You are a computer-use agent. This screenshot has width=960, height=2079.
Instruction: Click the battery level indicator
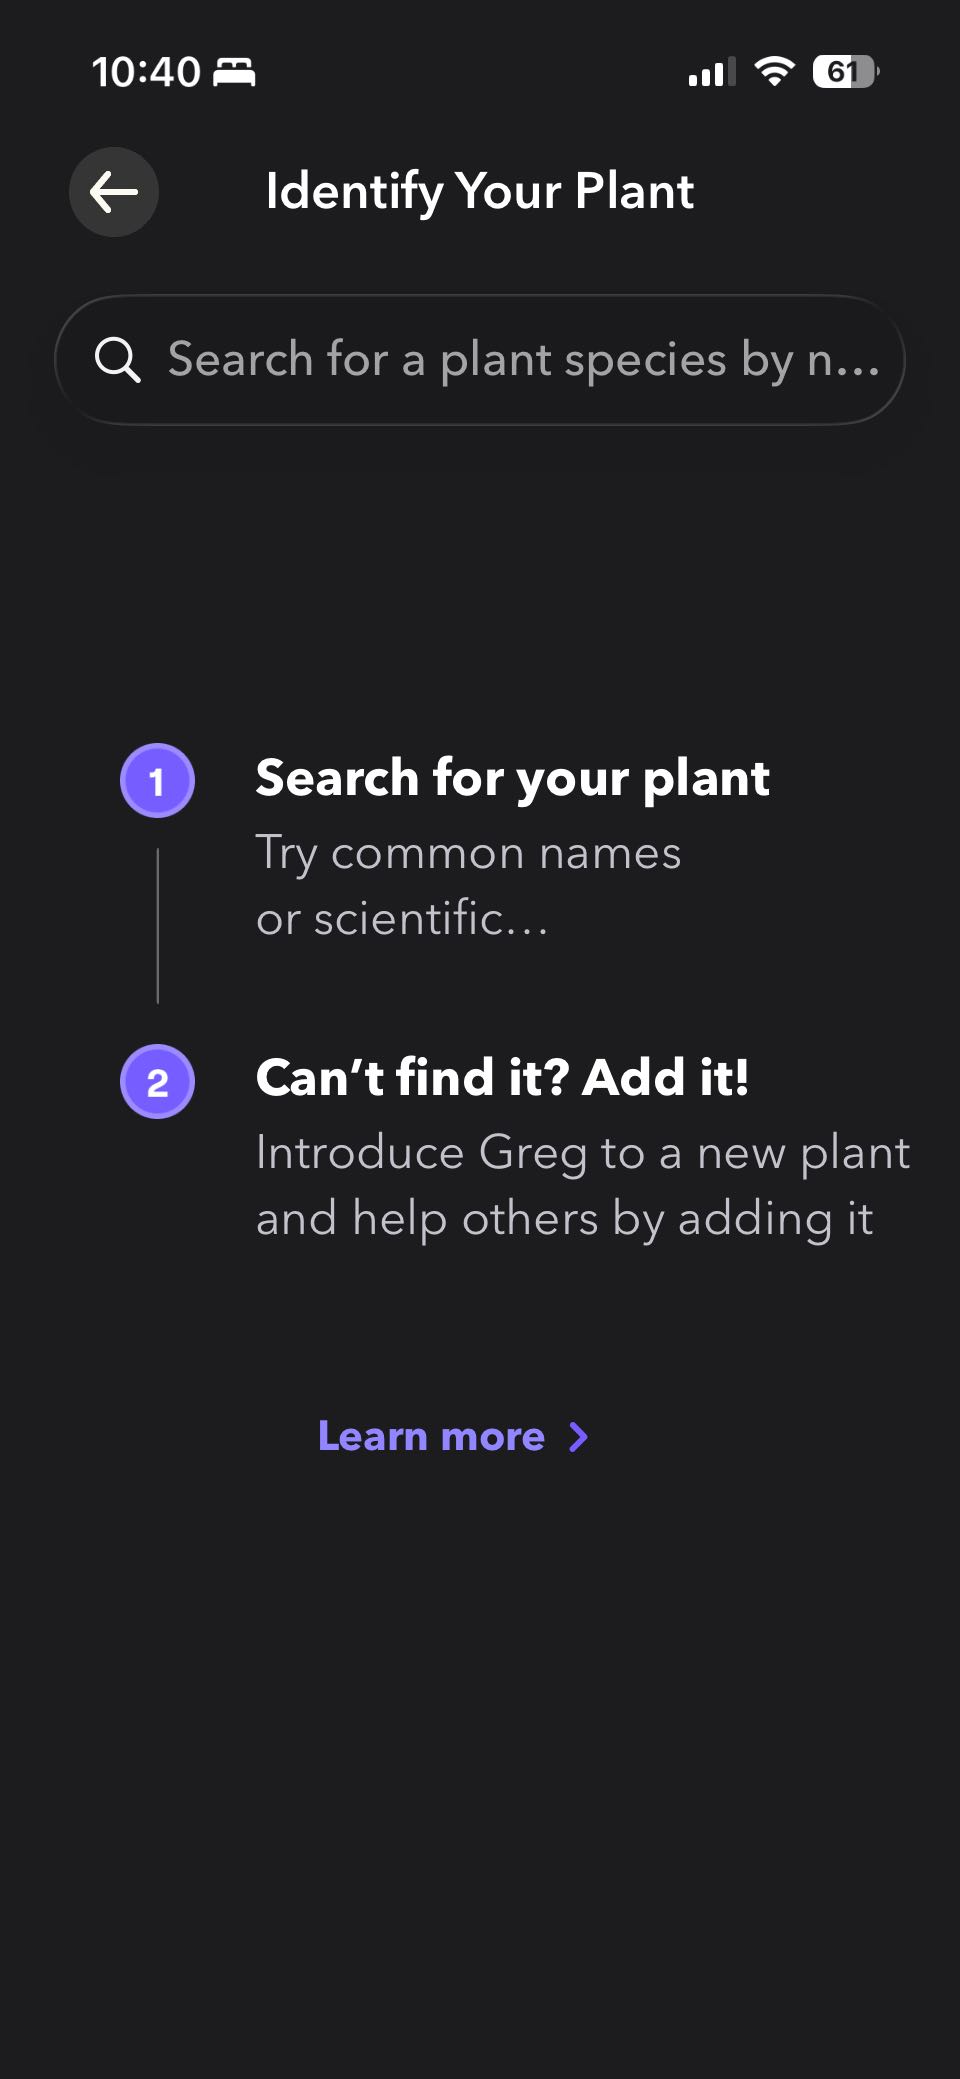(x=846, y=72)
